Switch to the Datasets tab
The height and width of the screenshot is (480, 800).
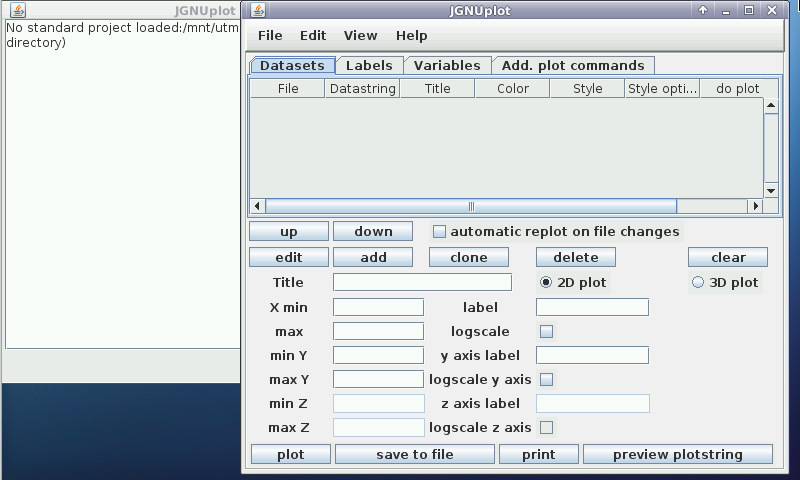click(x=292, y=65)
